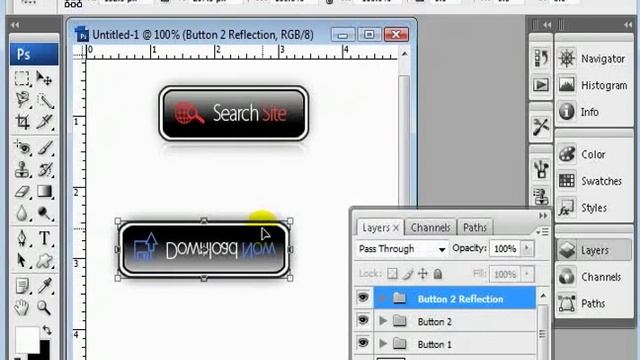Click the Opacity 100% input field
This screenshot has height=360, width=640.
(505, 249)
